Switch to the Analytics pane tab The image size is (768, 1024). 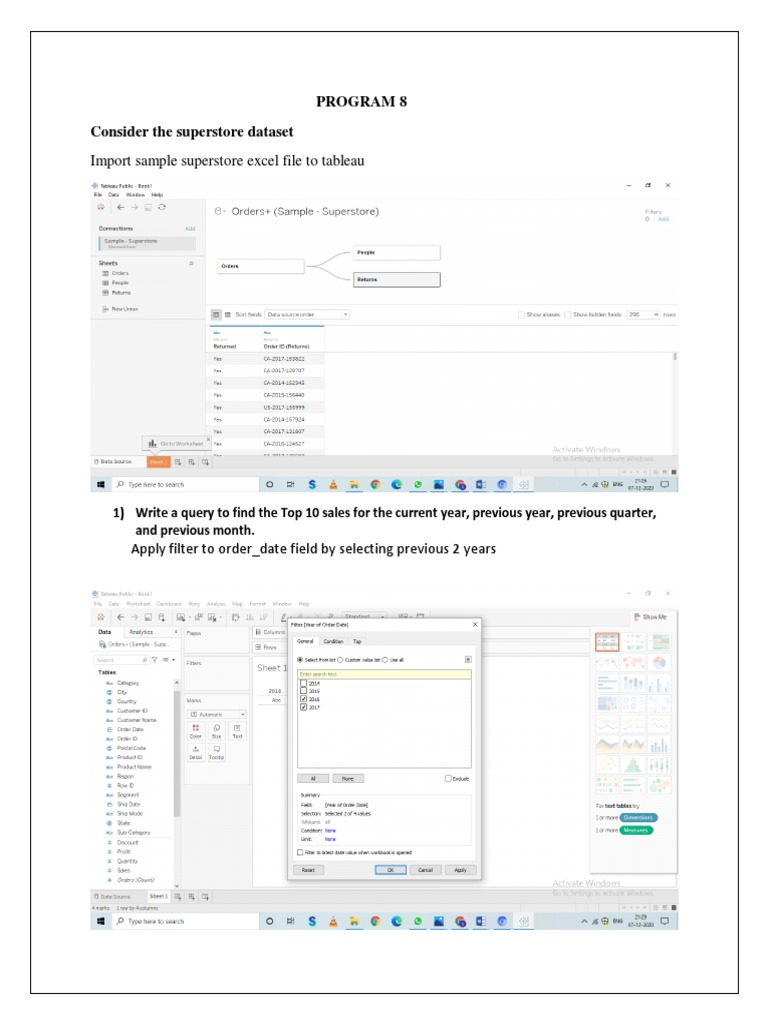tap(141, 632)
